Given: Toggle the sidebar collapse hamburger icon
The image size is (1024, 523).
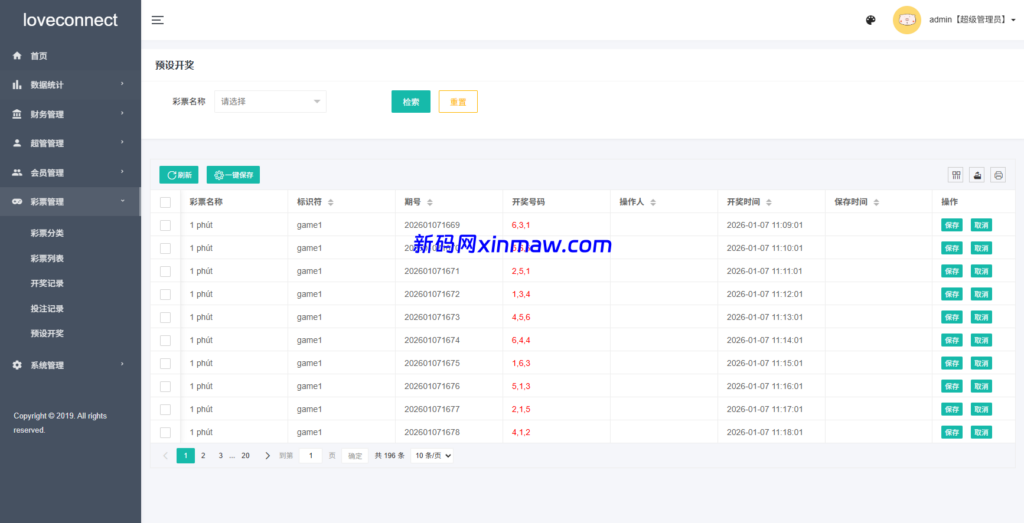Looking at the screenshot, I should (157, 20).
